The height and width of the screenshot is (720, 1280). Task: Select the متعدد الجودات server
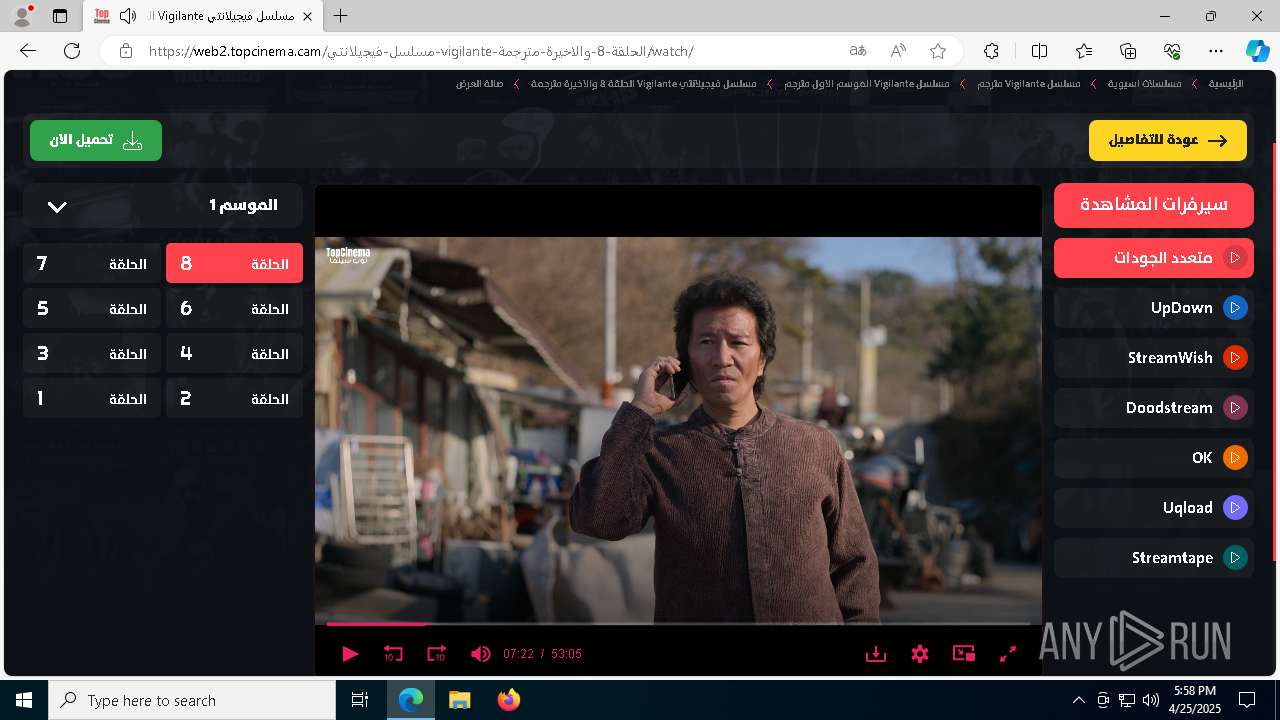[x=1154, y=258]
